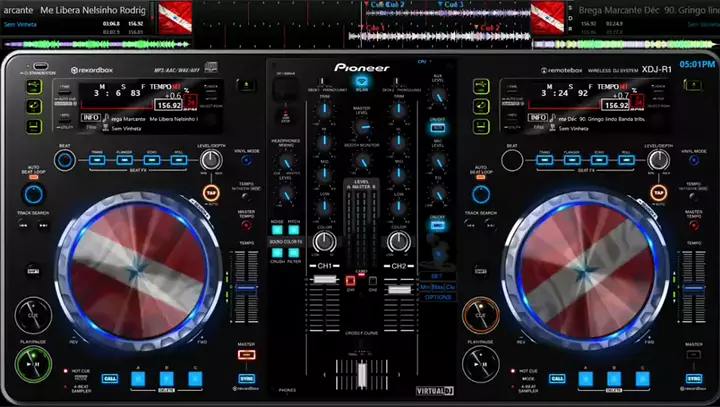
Task: Trigger right deck hot cue A pad
Action: (585, 379)
